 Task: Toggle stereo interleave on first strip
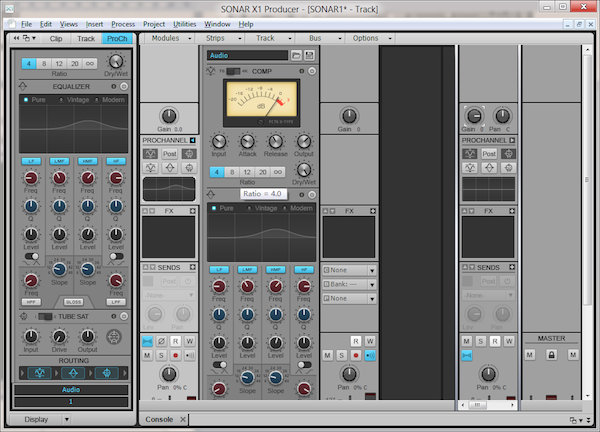[x=147, y=341]
